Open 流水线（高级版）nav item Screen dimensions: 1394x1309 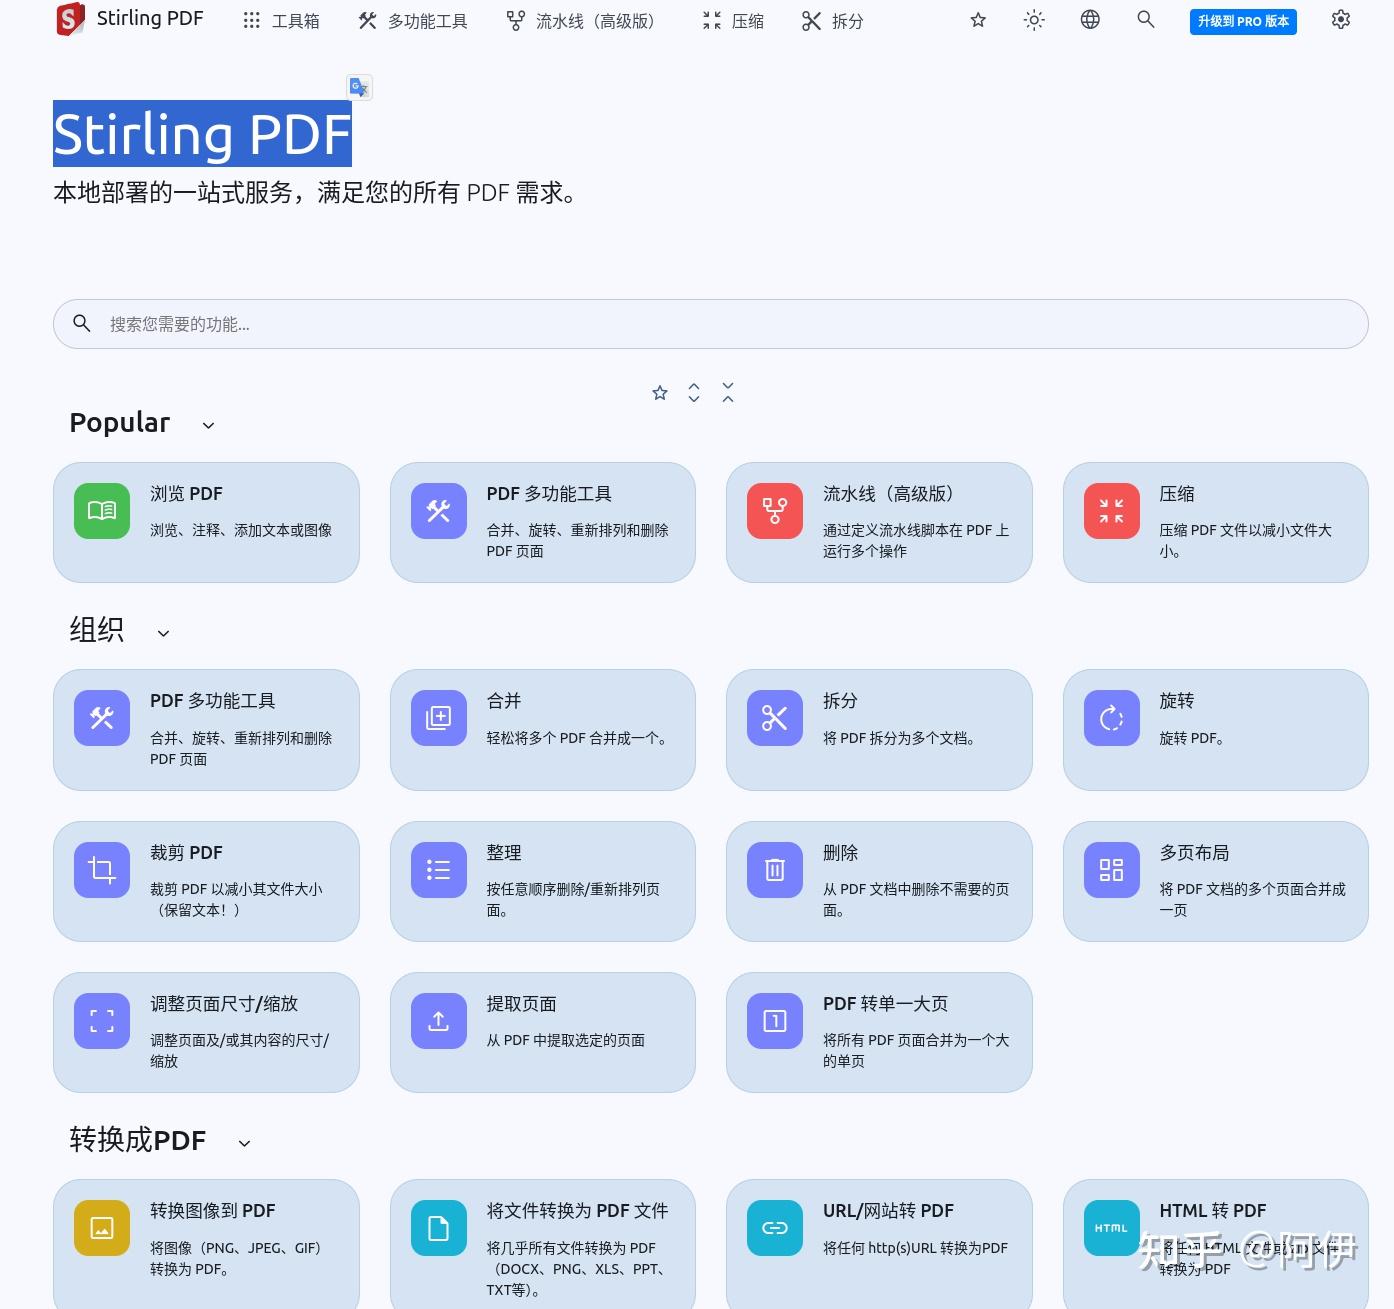580,21
